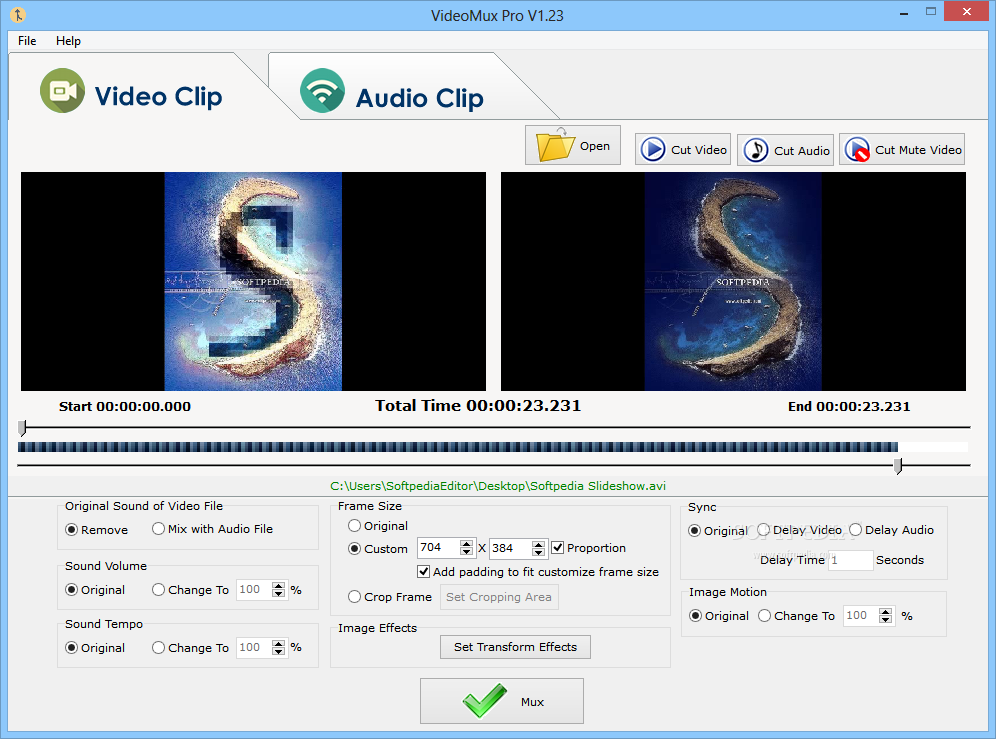Select Original image motion option
The width and height of the screenshot is (996, 739).
pyautogui.click(x=719, y=616)
